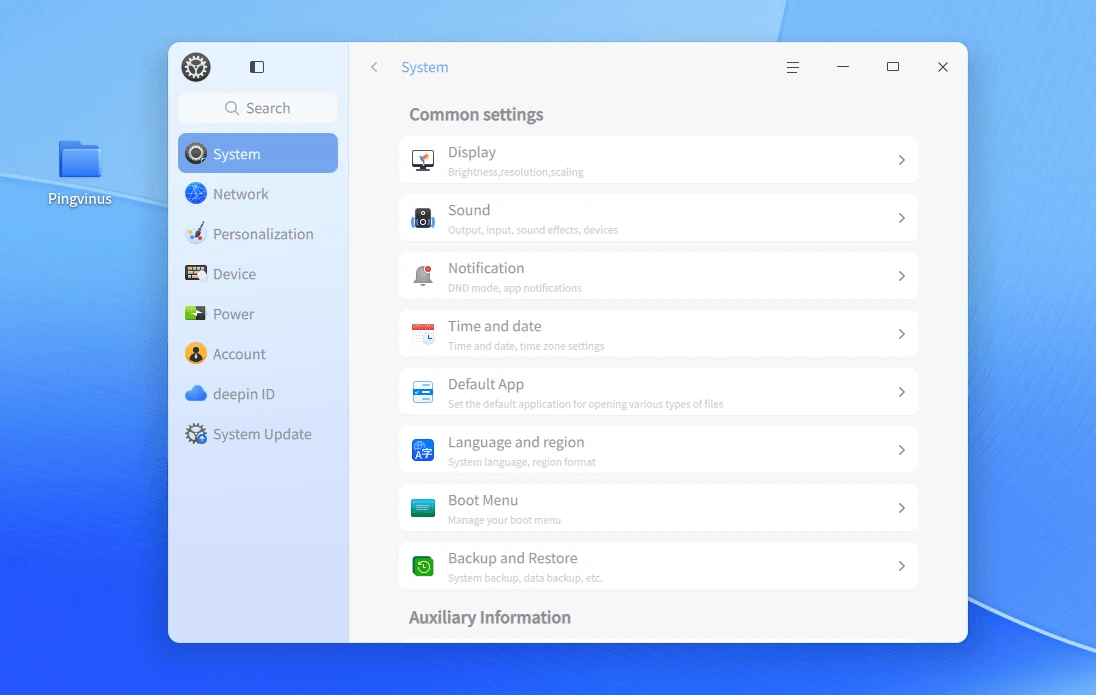Open the Display settings title
The image size is (1096, 695).
coord(472,152)
